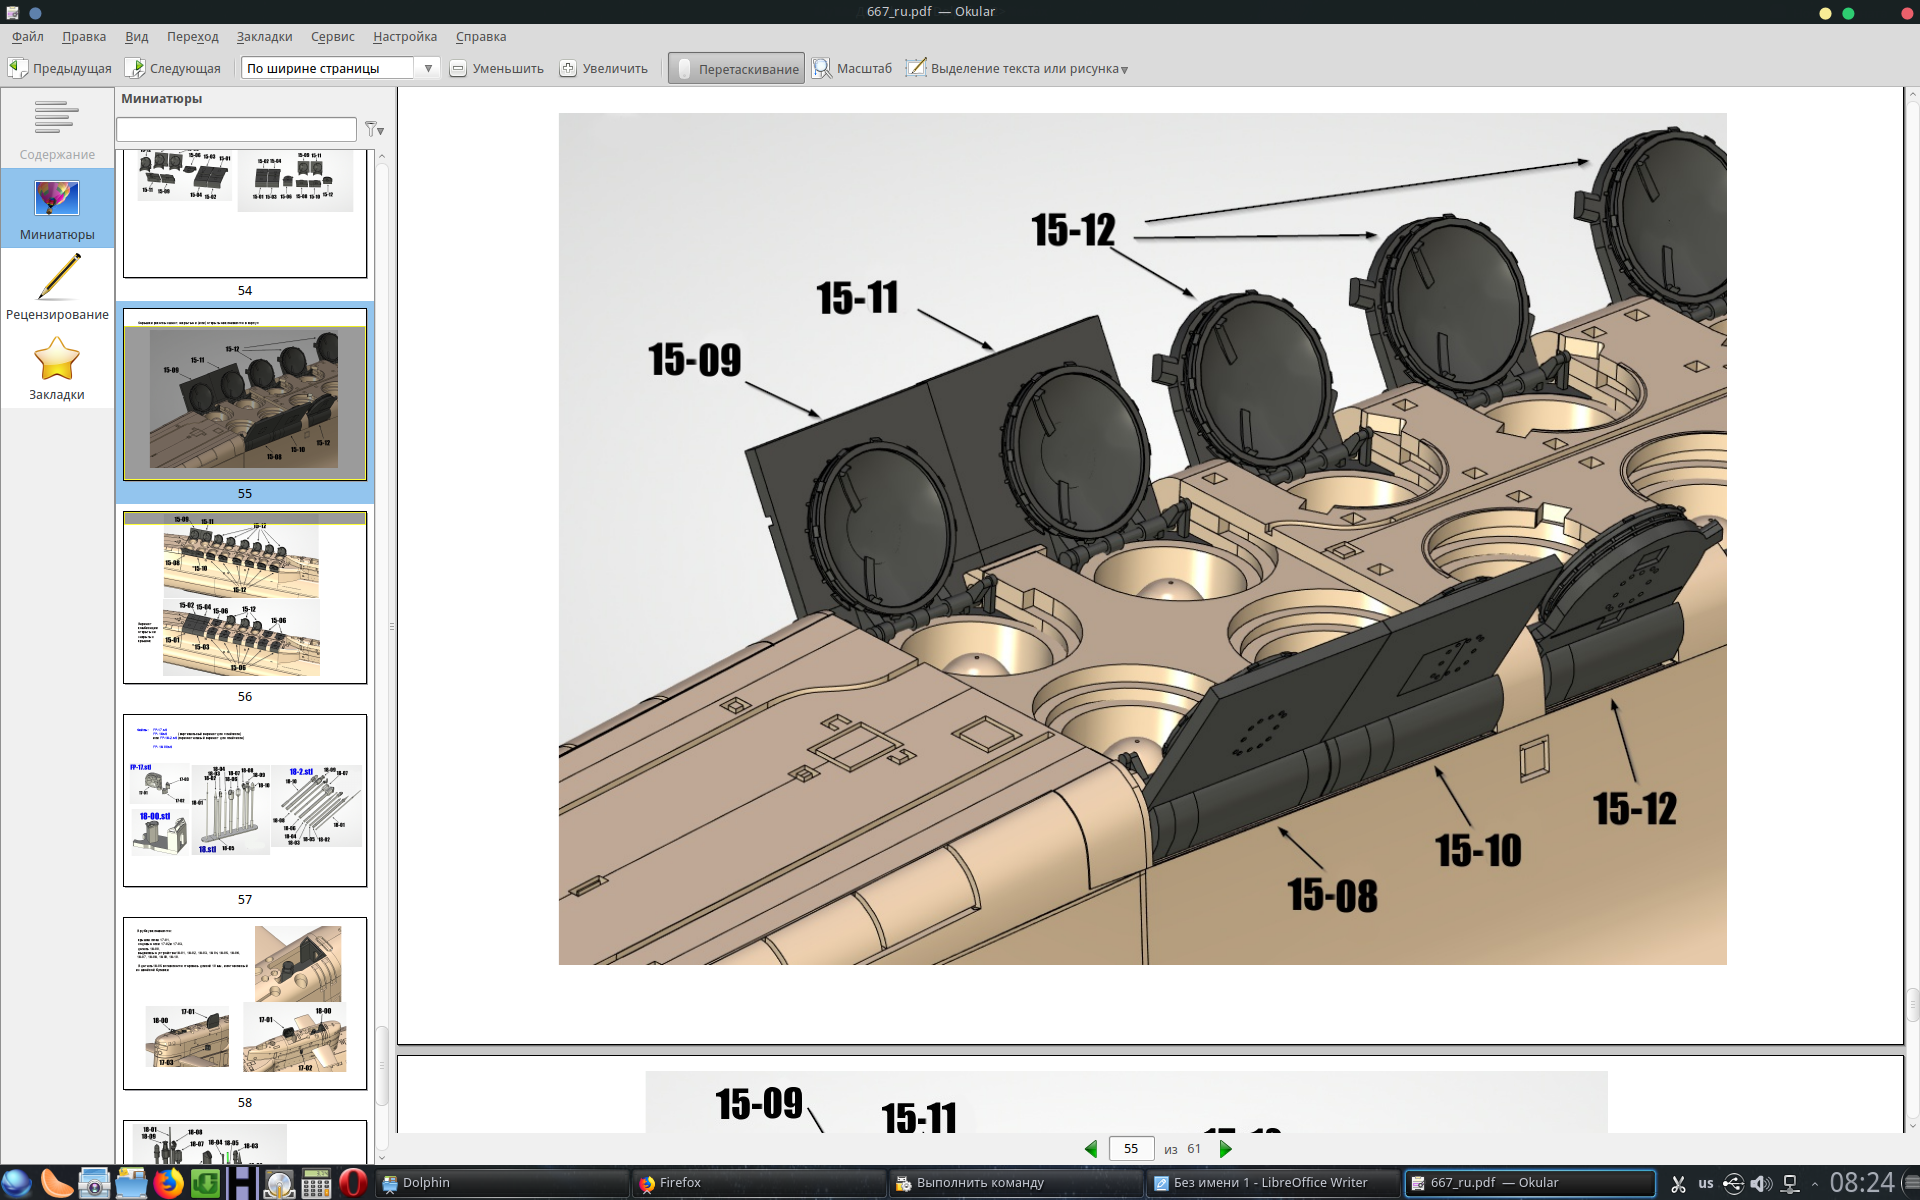Image resolution: width=1920 pixels, height=1200 pixels.
Task: Click the Уменьшить zoom out icon
Action: pos(458,68)
